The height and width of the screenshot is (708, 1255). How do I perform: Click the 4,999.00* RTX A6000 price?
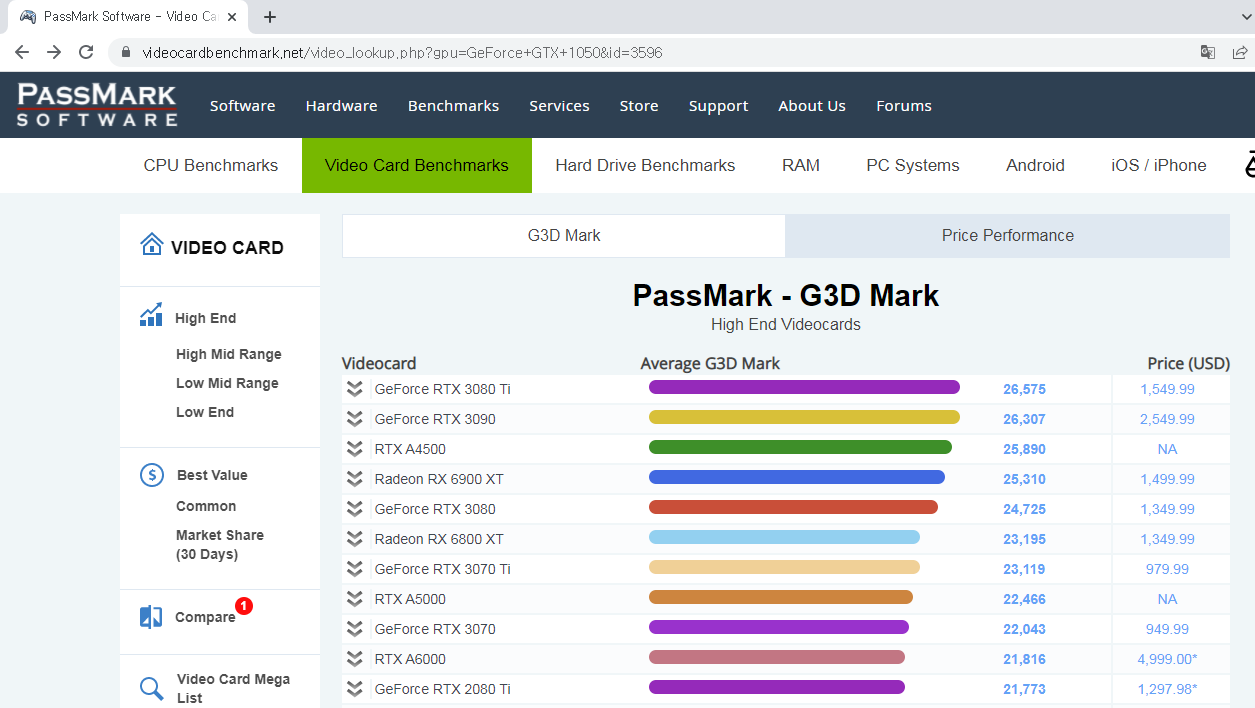(x=1167, y=659)
